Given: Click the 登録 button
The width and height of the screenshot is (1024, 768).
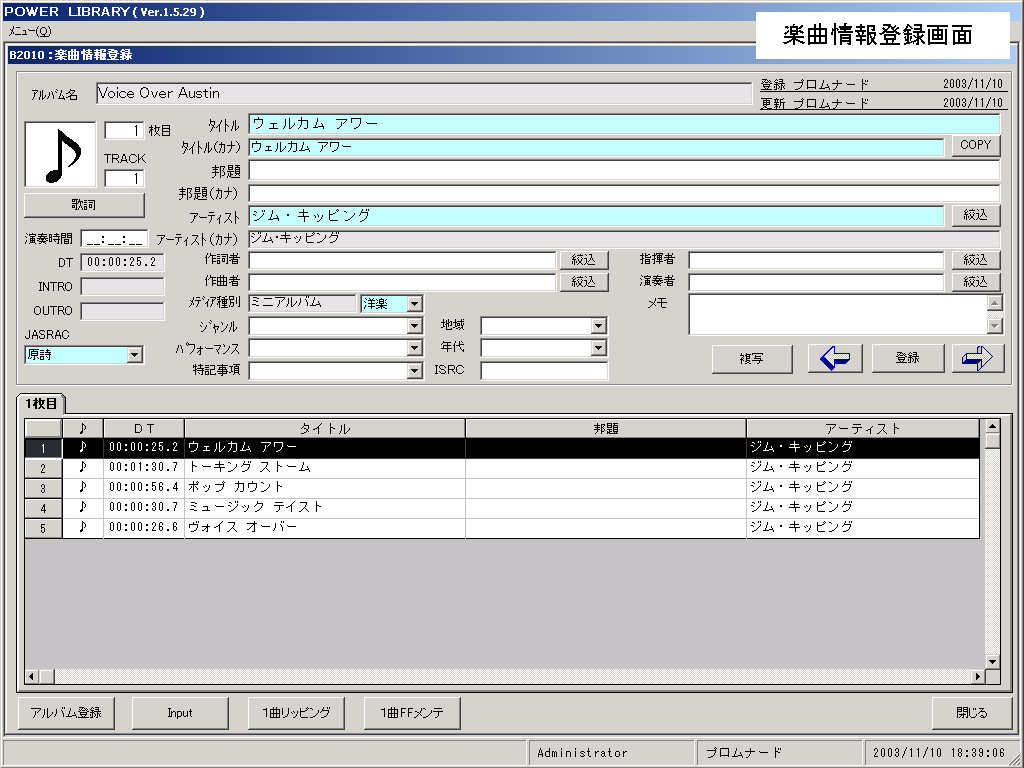Looking at the screenshot, I should click(908, 358).
